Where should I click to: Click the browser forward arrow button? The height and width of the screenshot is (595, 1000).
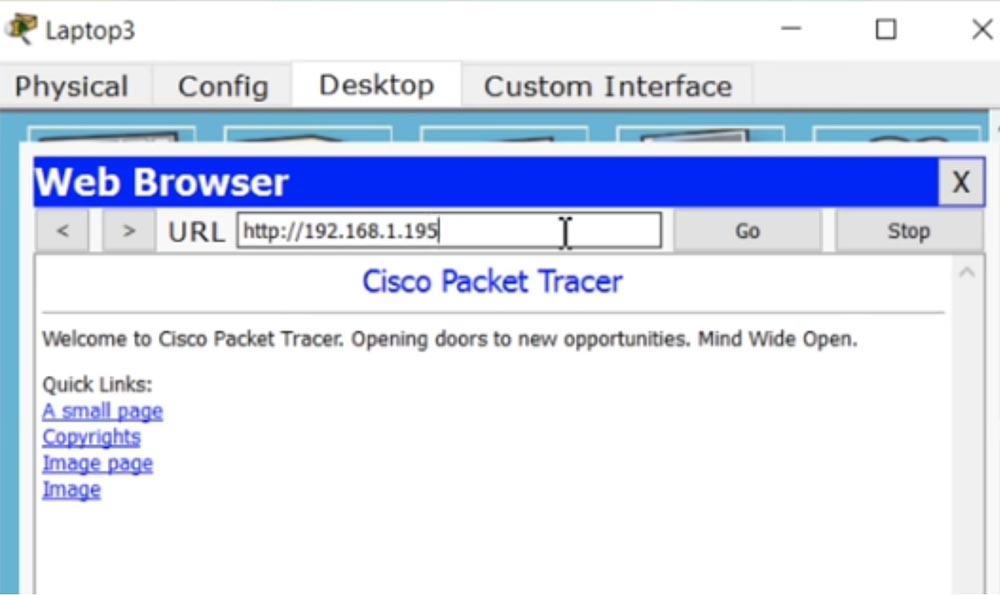(x=129, y=231)
